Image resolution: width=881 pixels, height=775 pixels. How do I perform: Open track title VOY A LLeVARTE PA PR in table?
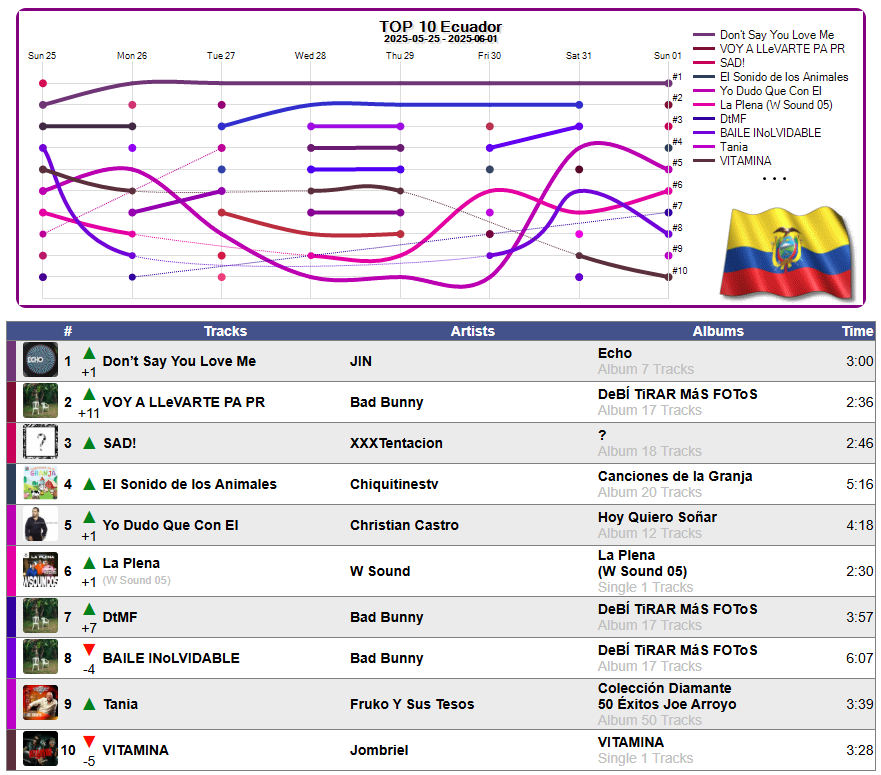[x=184, y=402]
